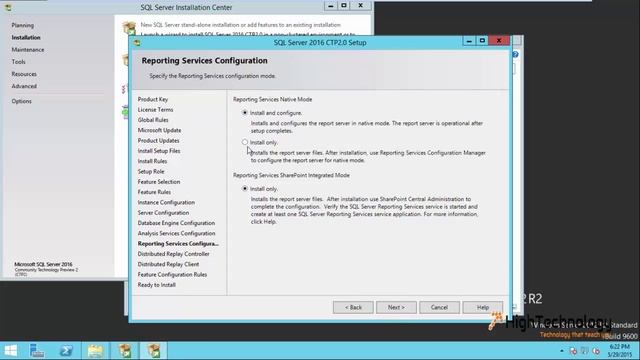
Task: Maximize the SQL Server 2016 CTP2.0 Setup window
Action: coord(482,41)
